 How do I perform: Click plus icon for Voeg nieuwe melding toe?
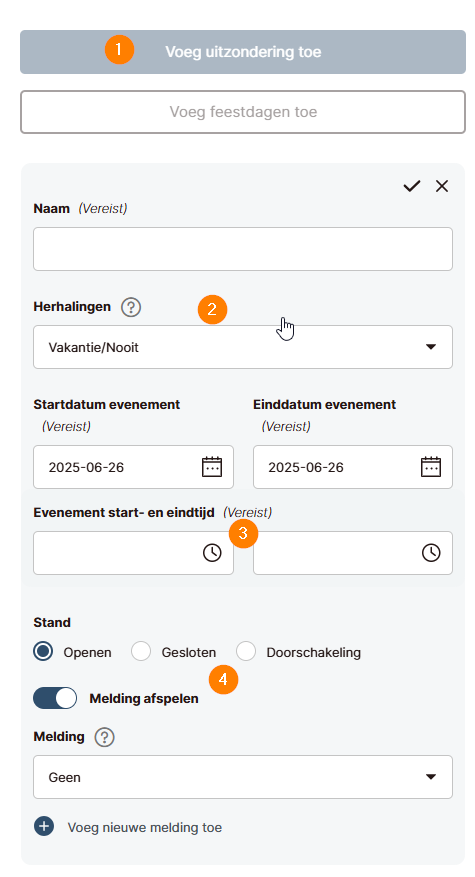coord(44,826)
